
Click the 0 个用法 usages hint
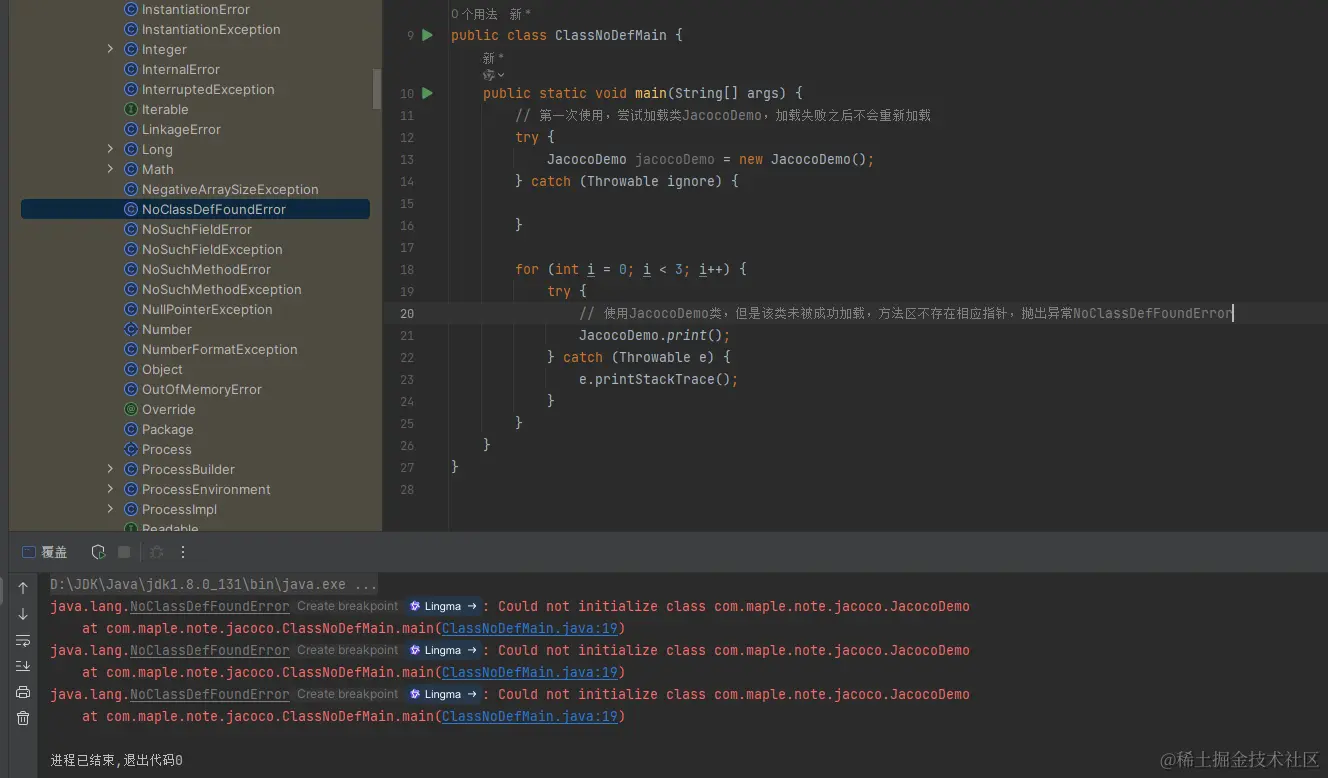474,14
